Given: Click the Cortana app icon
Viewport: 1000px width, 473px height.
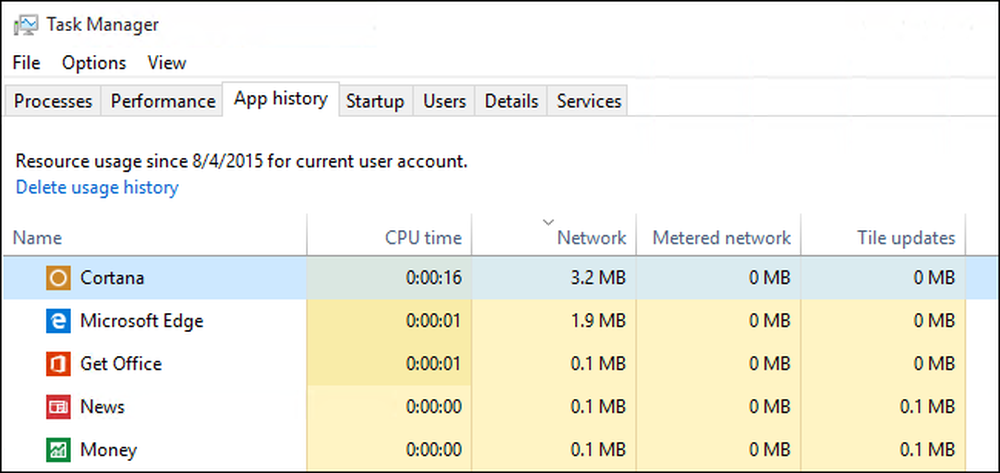Looking at the screenshot, I should (x=58, y=278).
